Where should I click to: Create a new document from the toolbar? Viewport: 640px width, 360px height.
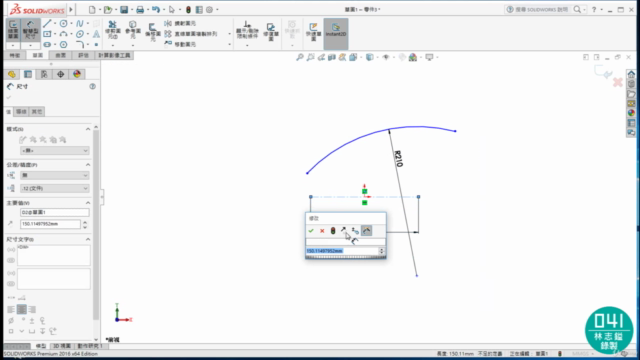click(x=92, y=9)
